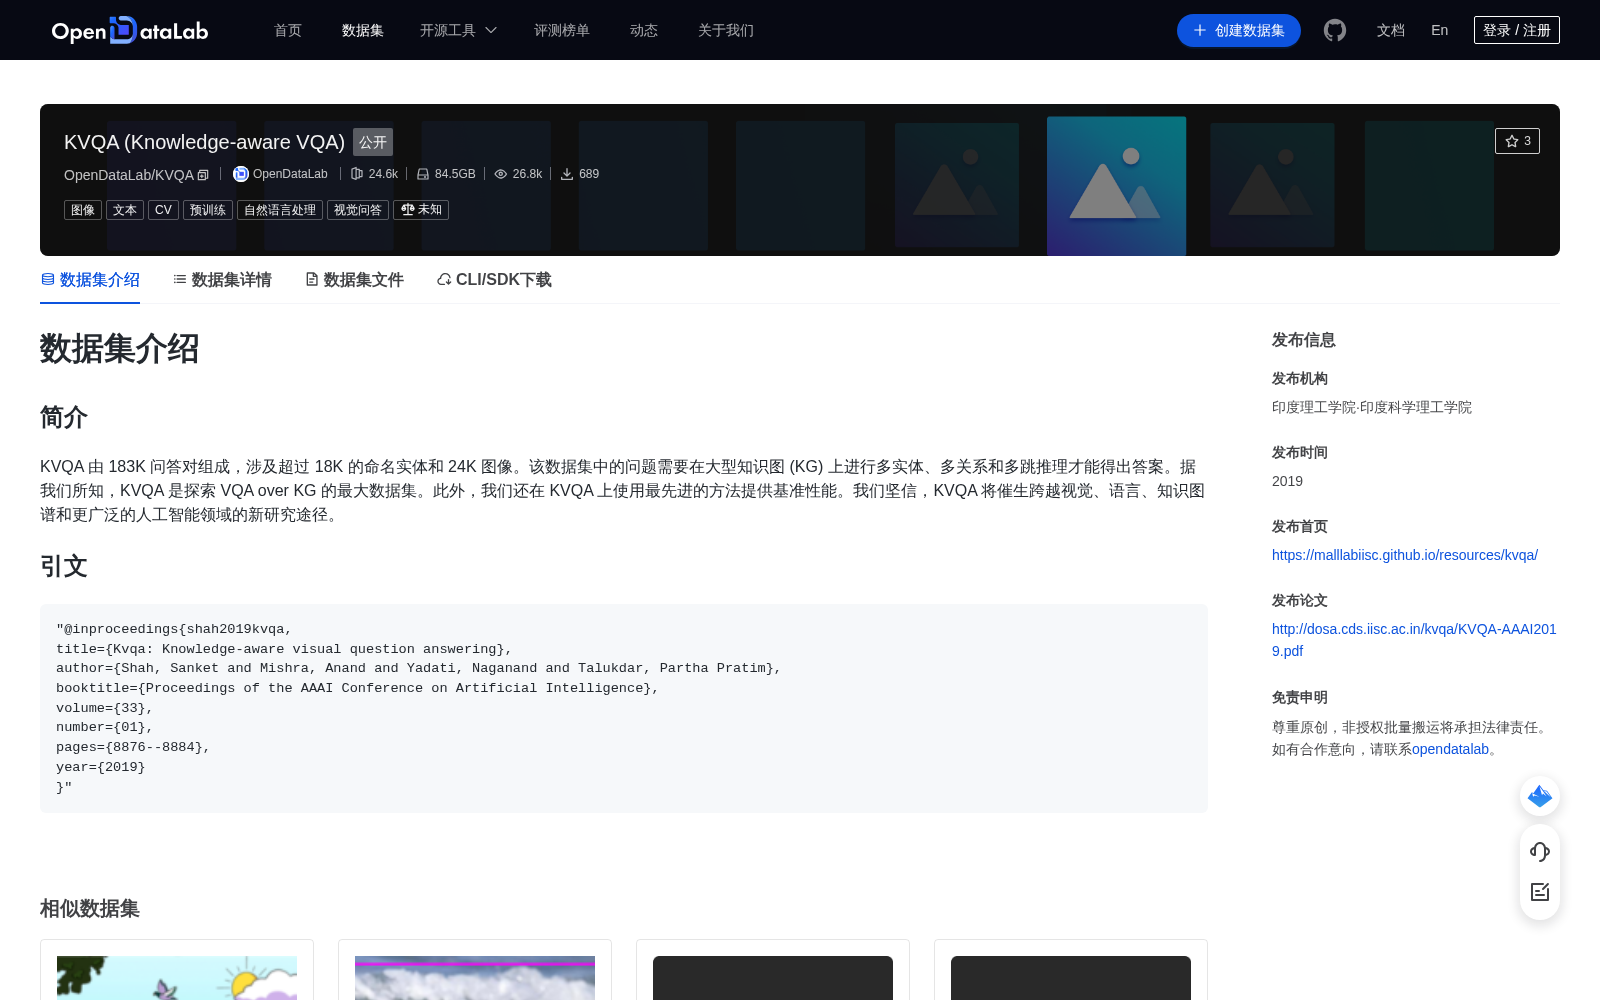Open 文档 in the header

click(x=1391, y=30)
